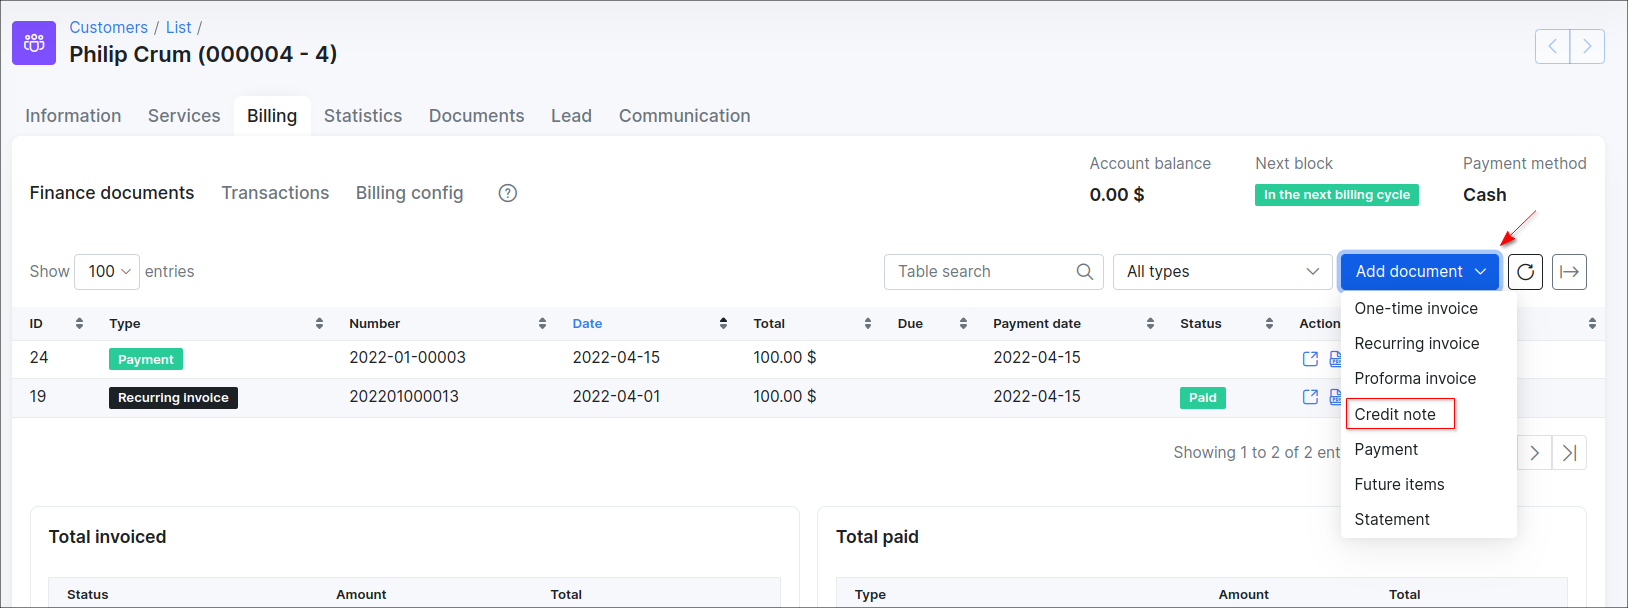Sort the table by Total column
The image size is (1628, 608).
tap(867, 324)
